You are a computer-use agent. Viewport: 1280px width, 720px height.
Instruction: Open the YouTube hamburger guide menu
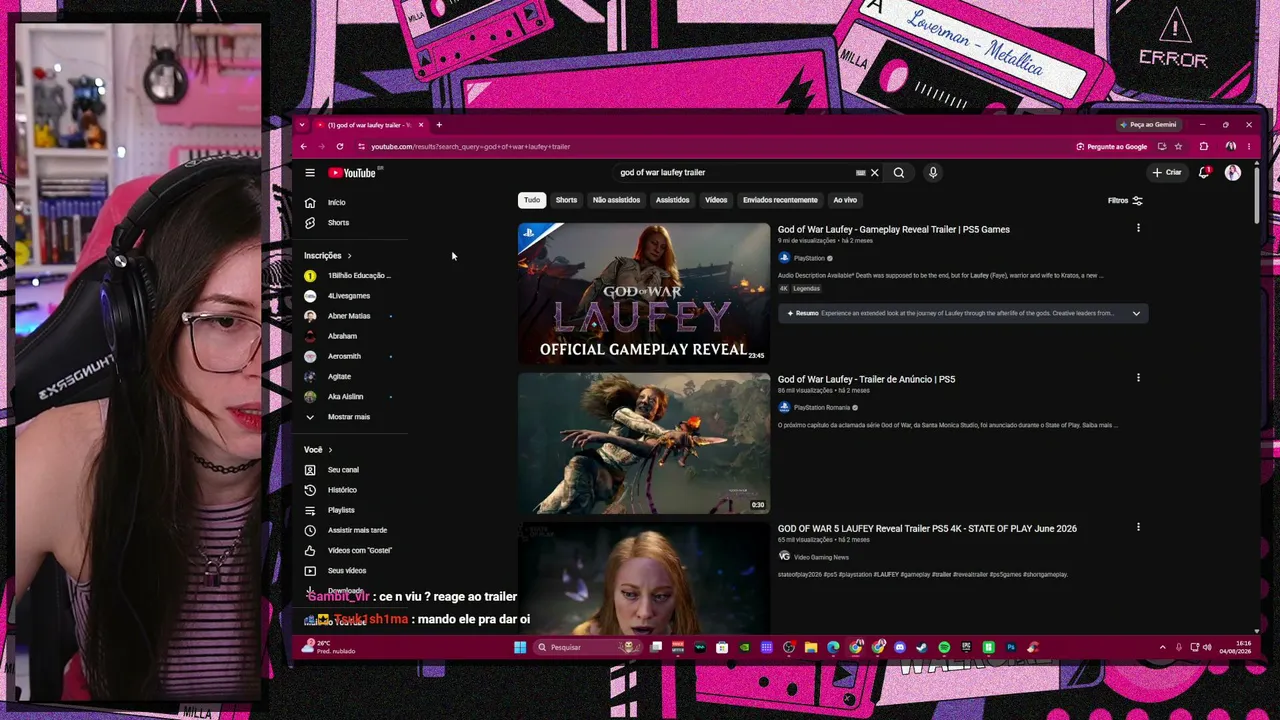(x=310, y=173)
